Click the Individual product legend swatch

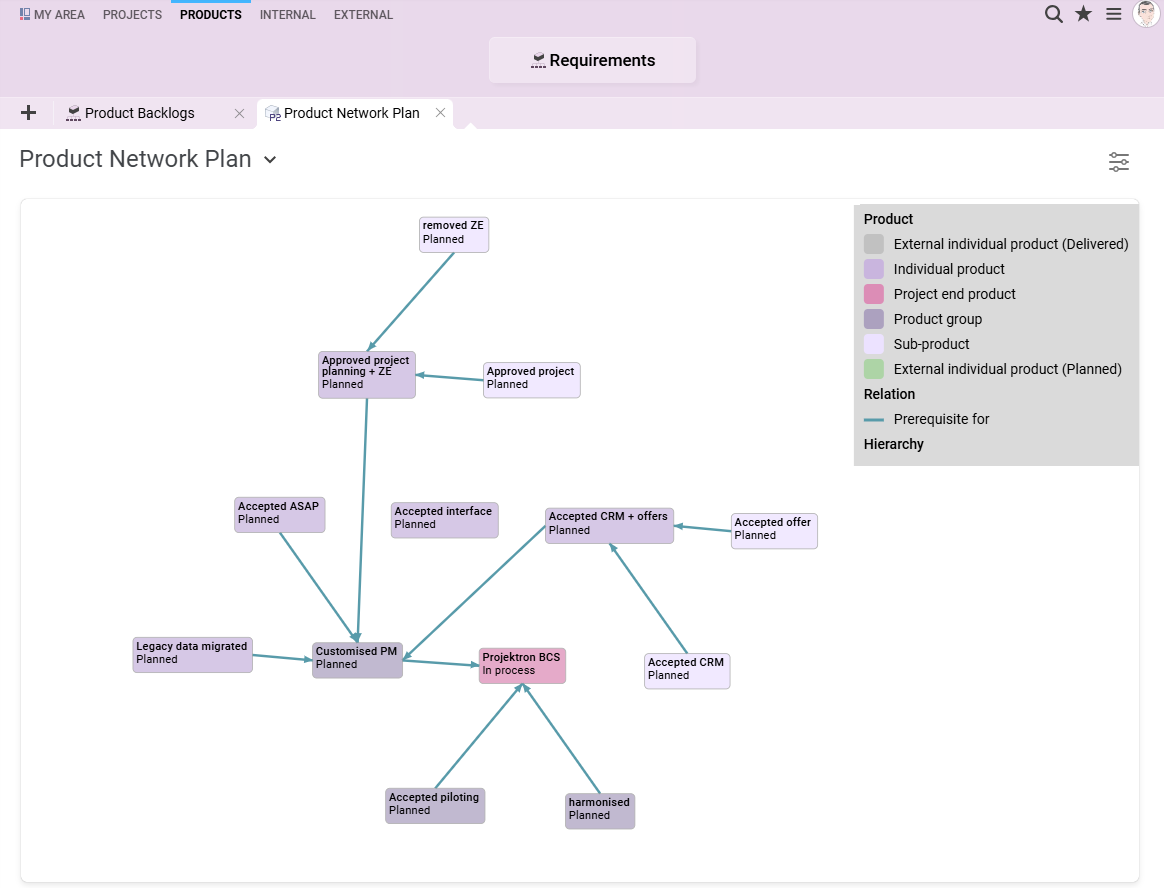874,270
